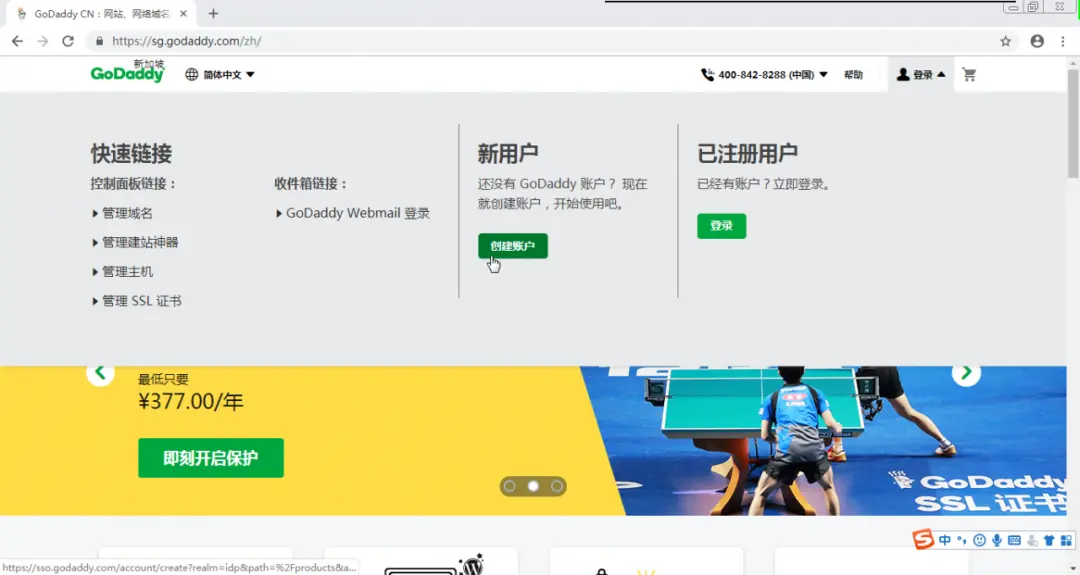Go back in browser history
The image size is (1080, 575).
(17, 41)
